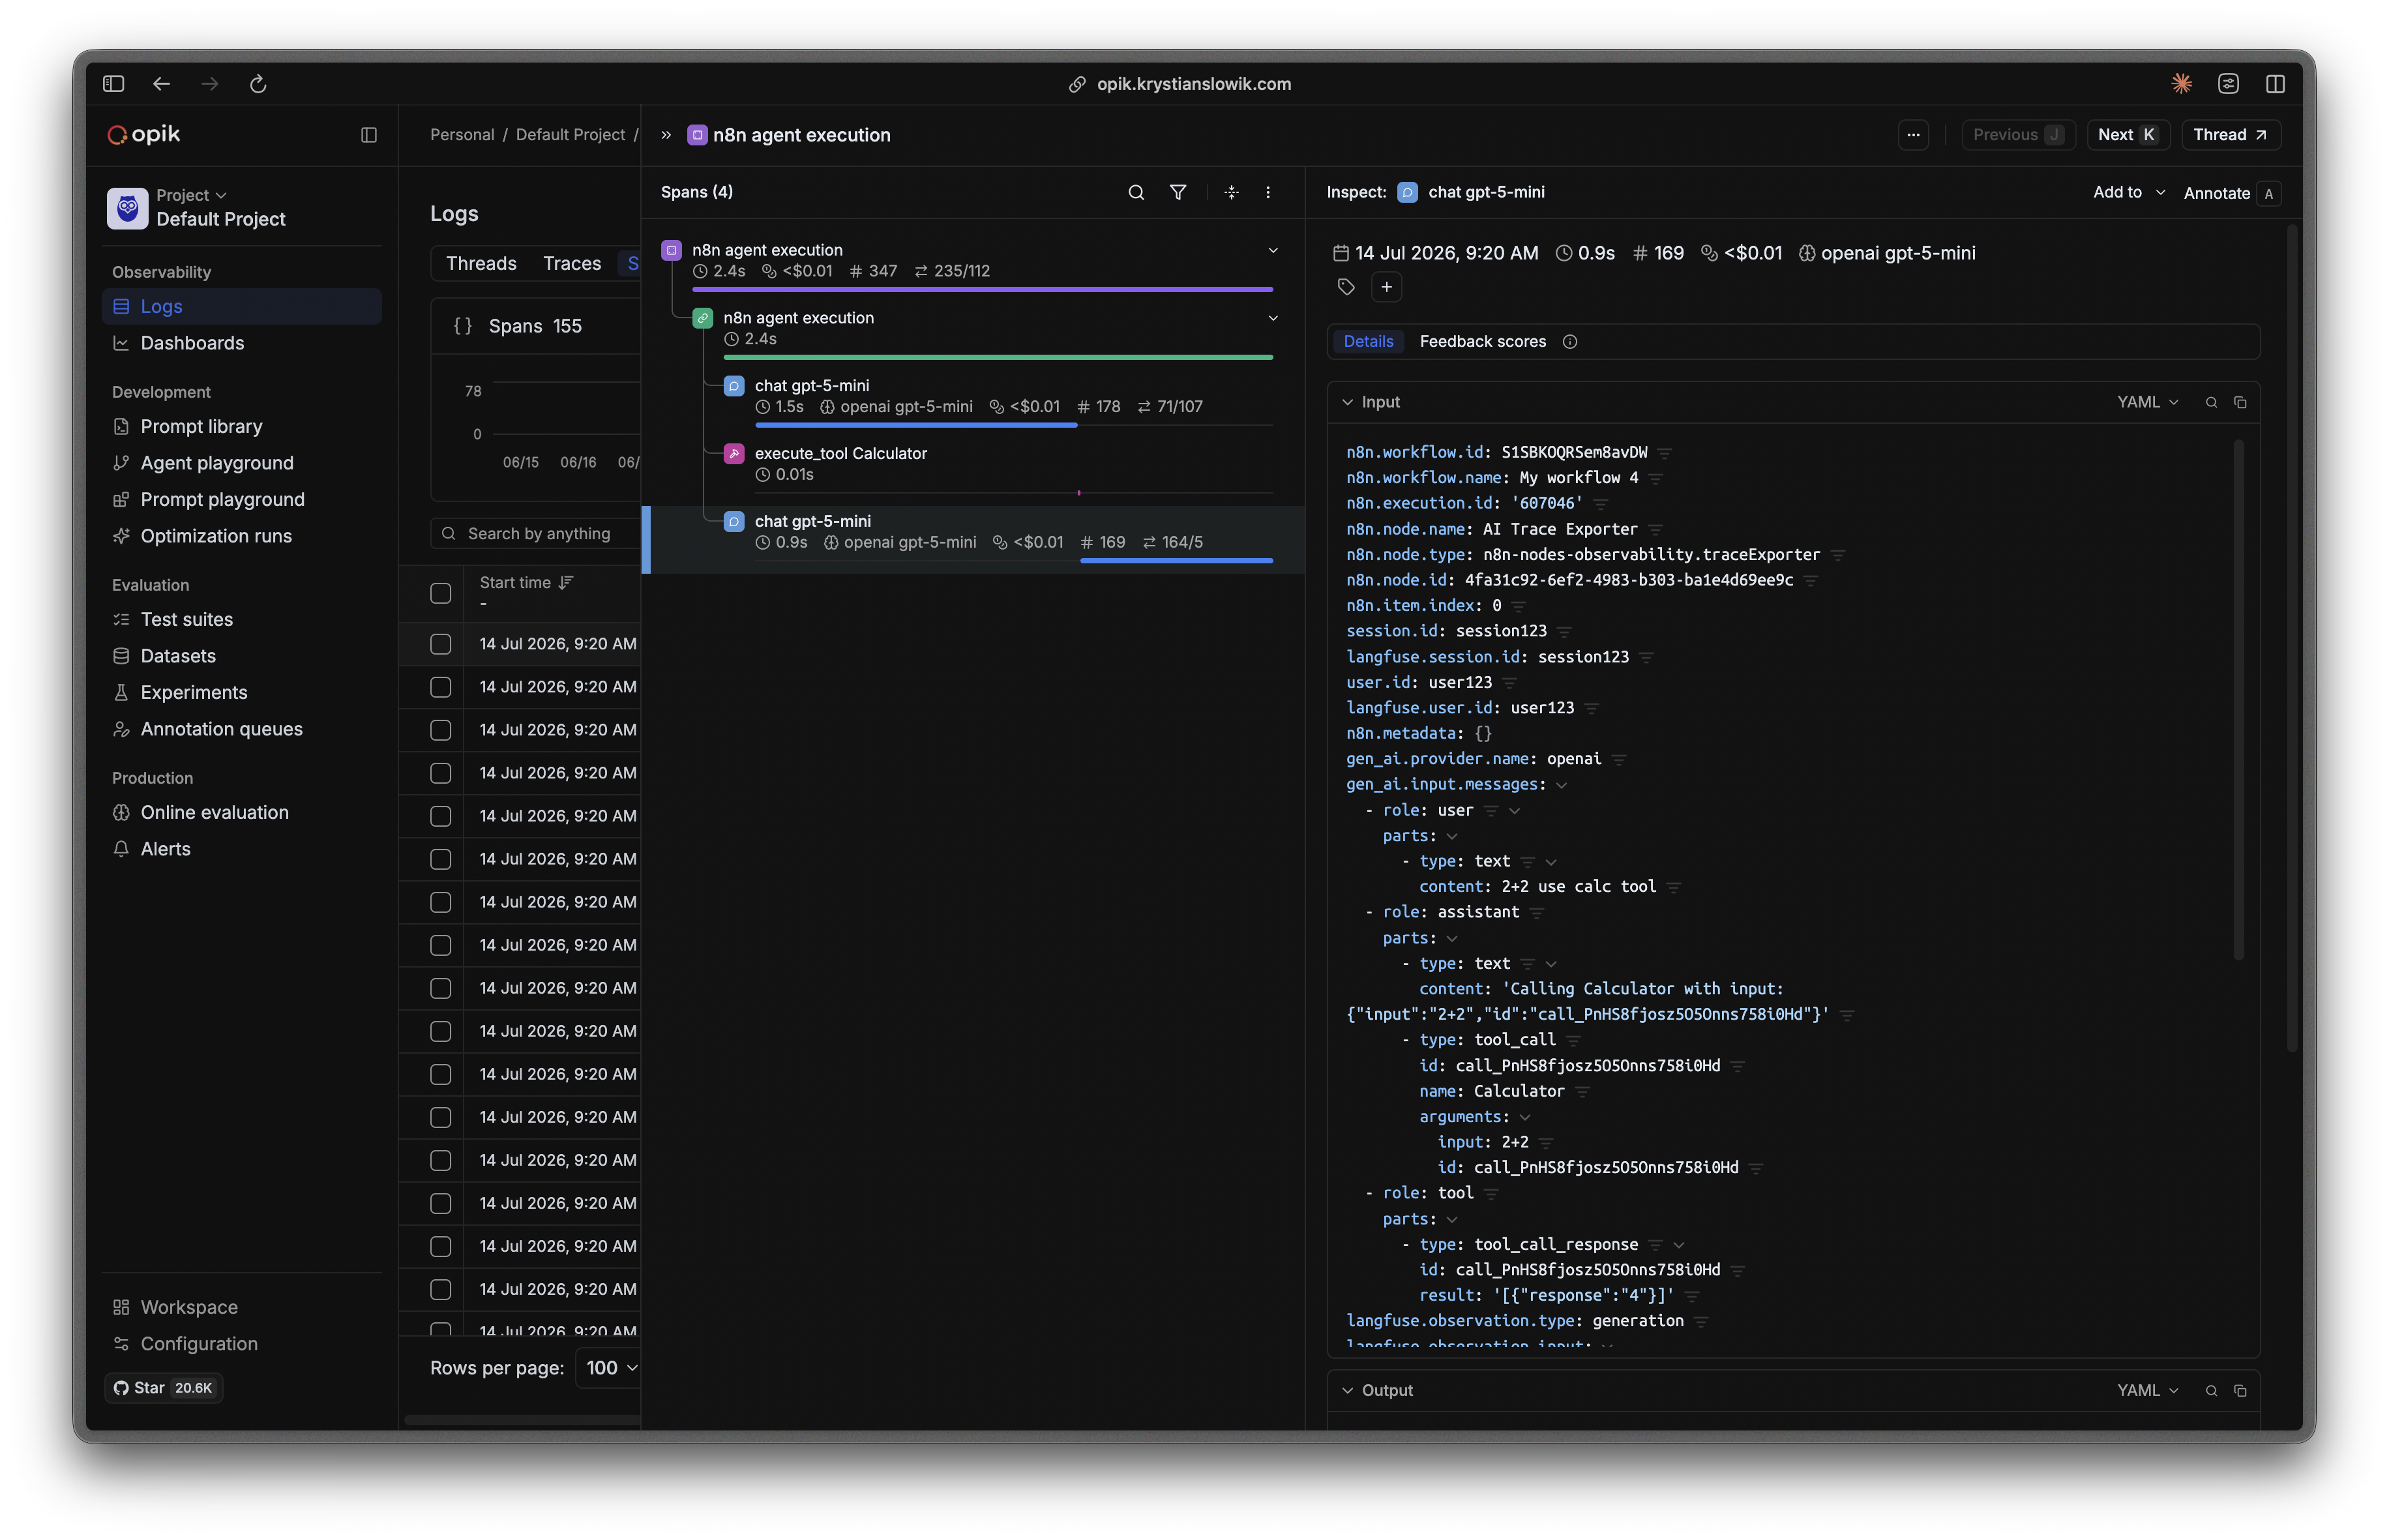Open the trace ellipsis options button

[x=1913, y=135]
